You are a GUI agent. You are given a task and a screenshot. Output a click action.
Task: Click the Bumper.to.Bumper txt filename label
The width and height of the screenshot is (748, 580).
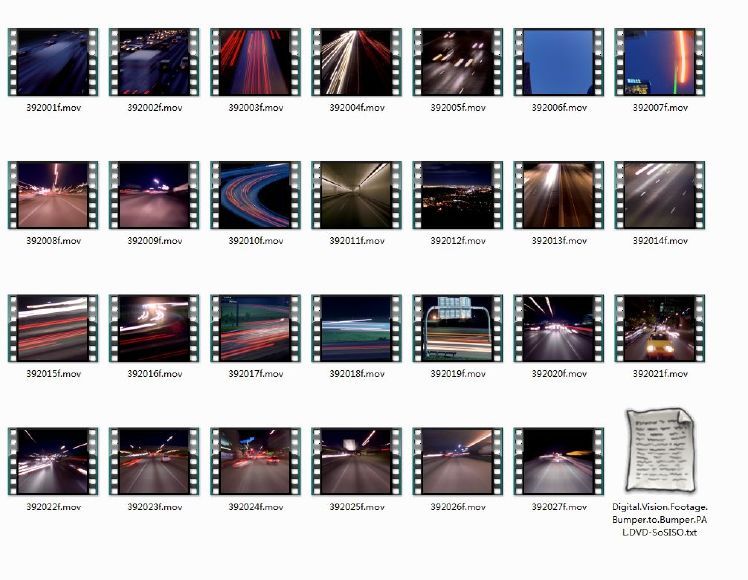[x=659, y=519]
